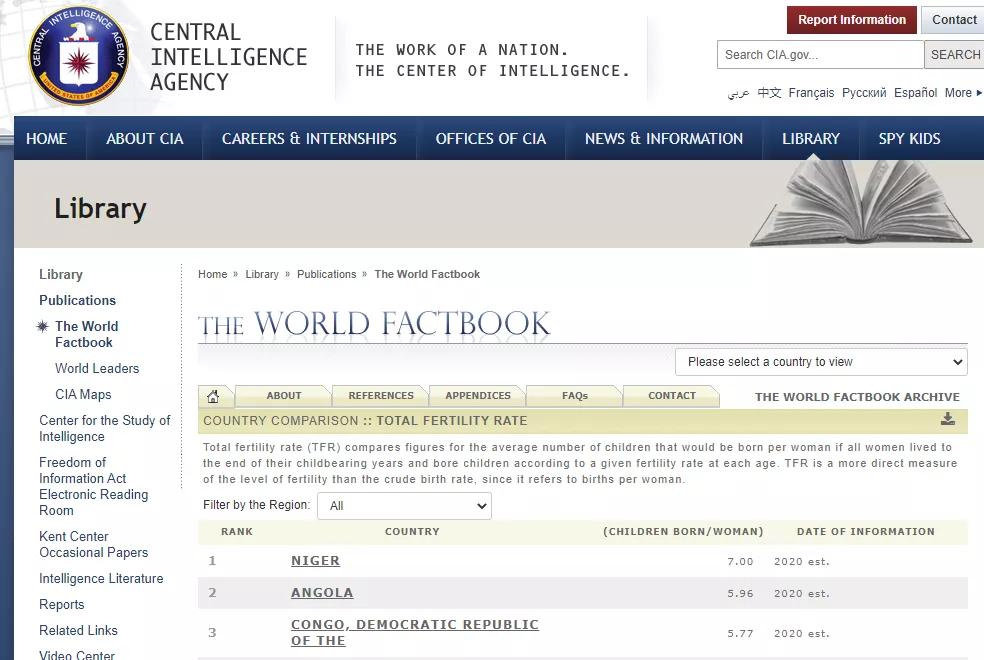Switch to the Factbook ABOUT tab
Image resolution: width=984 pixels, height=660 pixels.
tap(284, 396)
